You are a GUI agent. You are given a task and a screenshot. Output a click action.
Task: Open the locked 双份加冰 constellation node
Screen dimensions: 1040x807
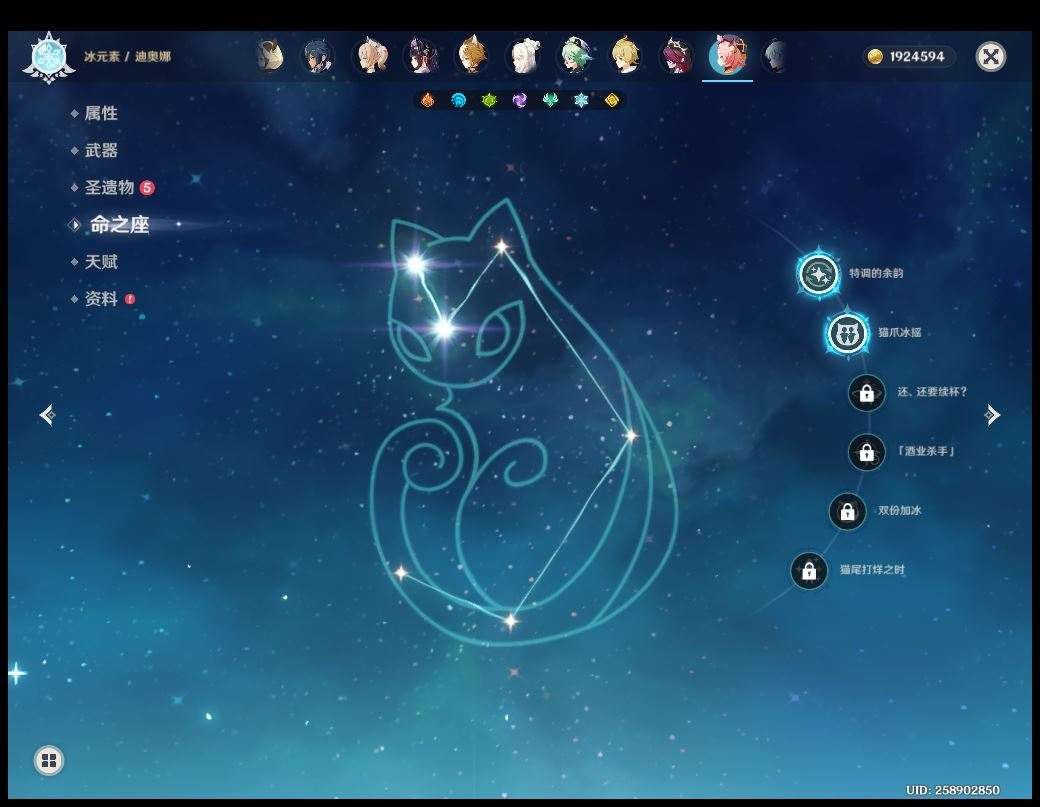click(x=847, y=511)
